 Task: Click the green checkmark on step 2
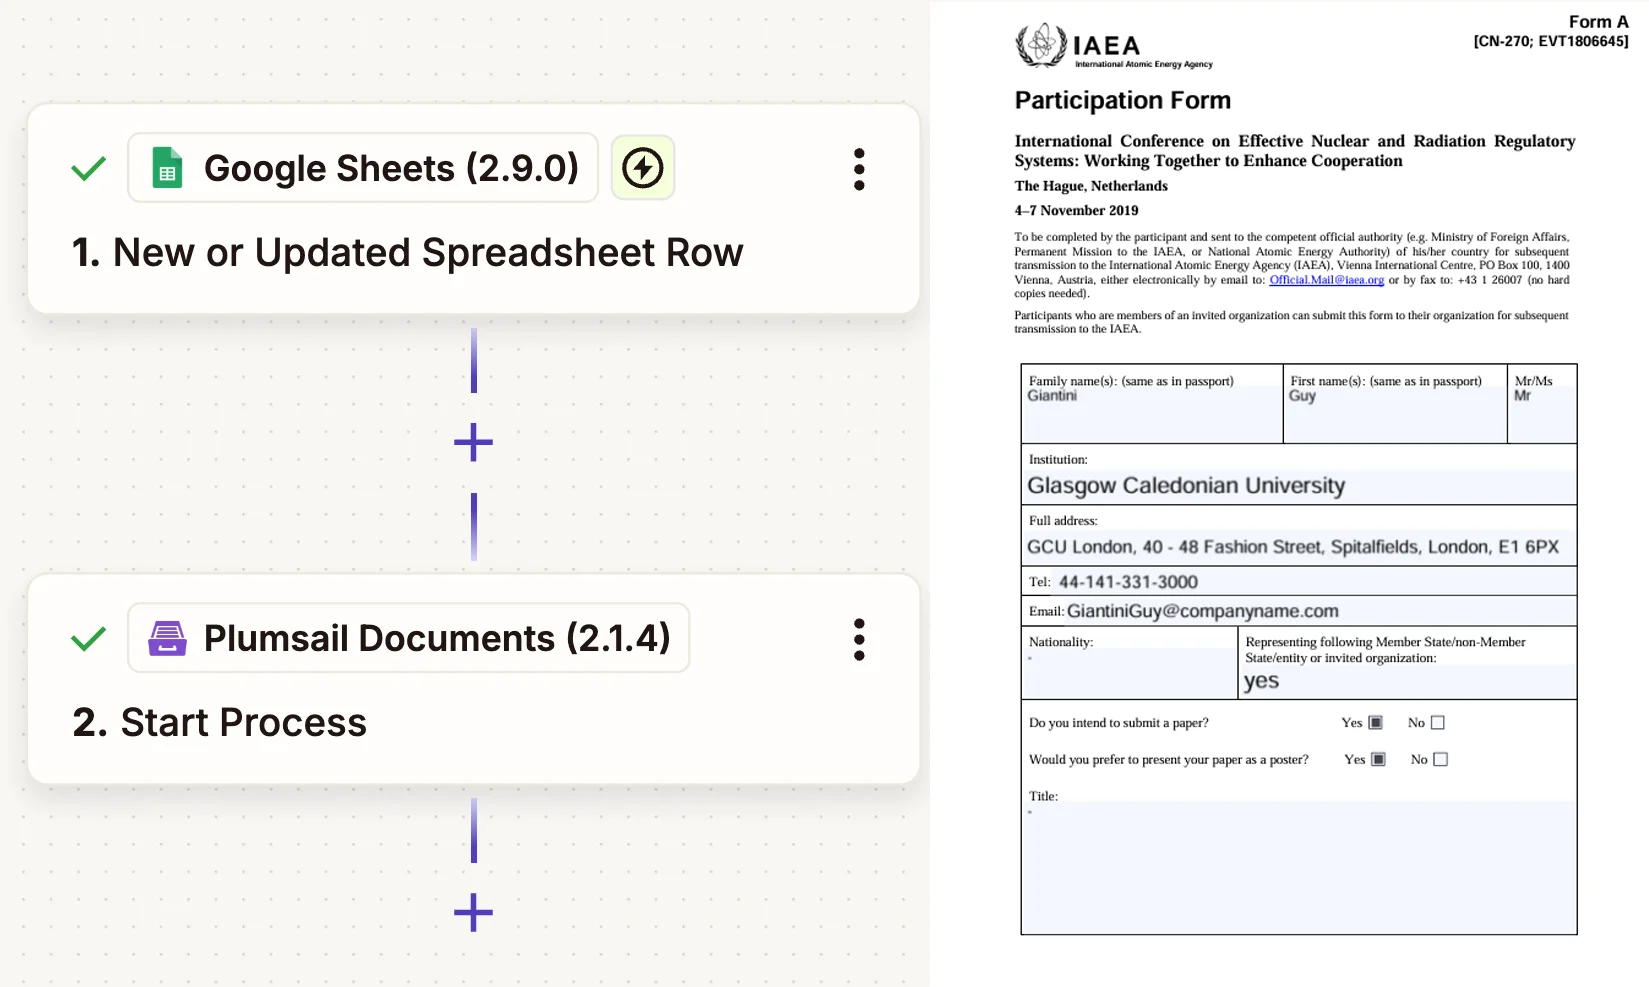click(89, 639)
